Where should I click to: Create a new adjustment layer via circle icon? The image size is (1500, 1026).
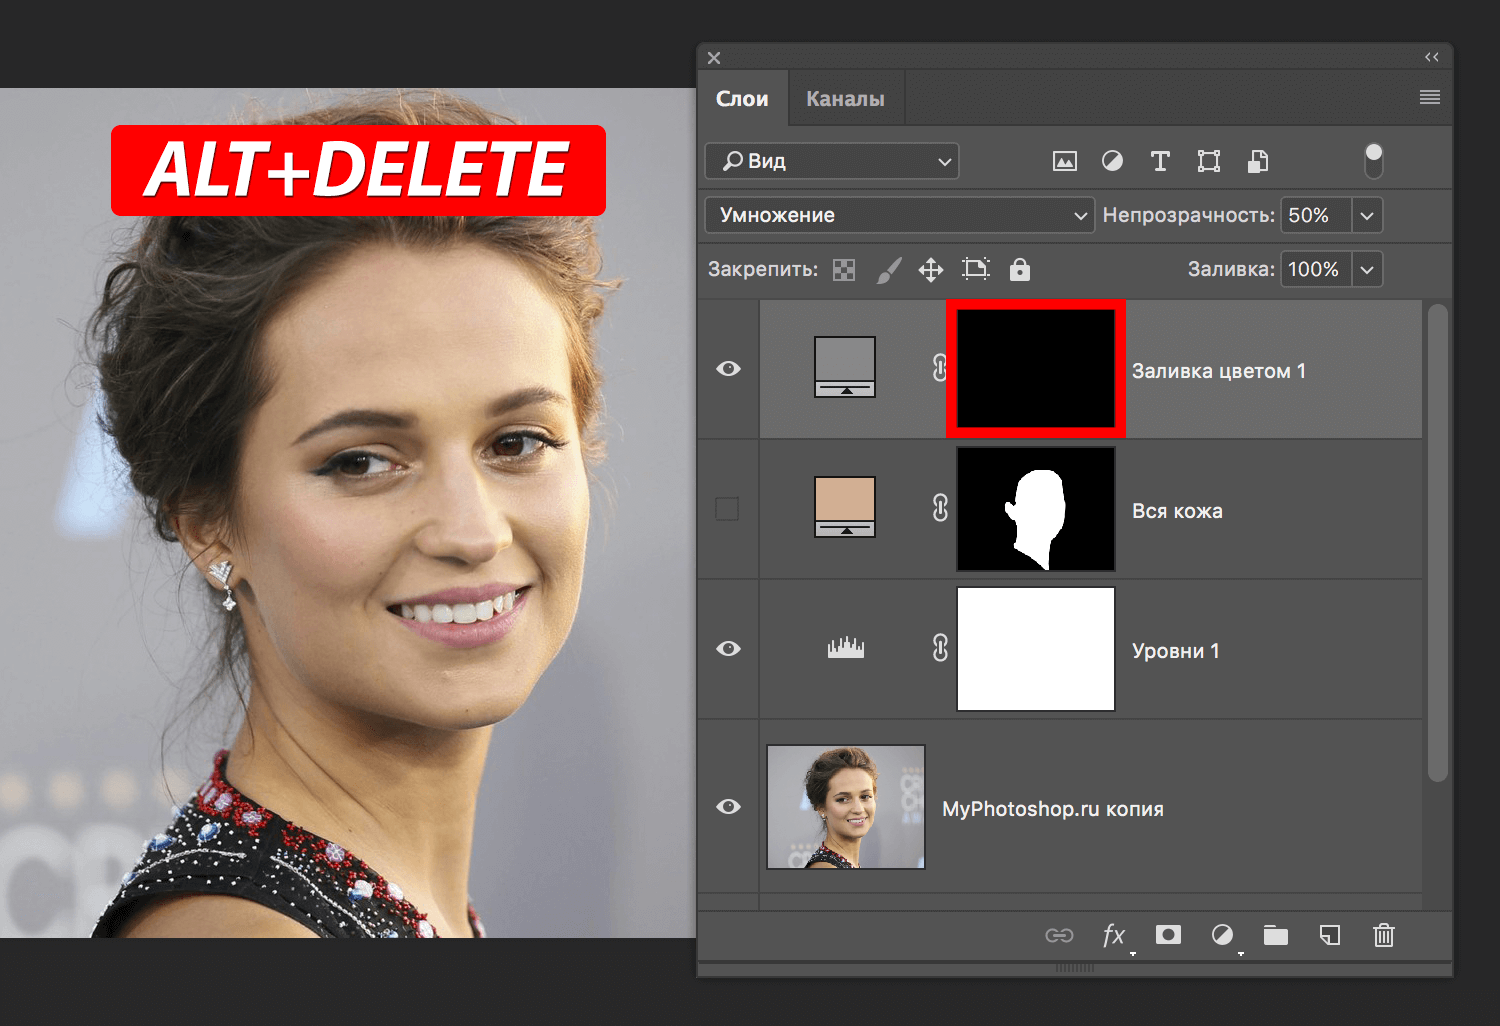1222,936
